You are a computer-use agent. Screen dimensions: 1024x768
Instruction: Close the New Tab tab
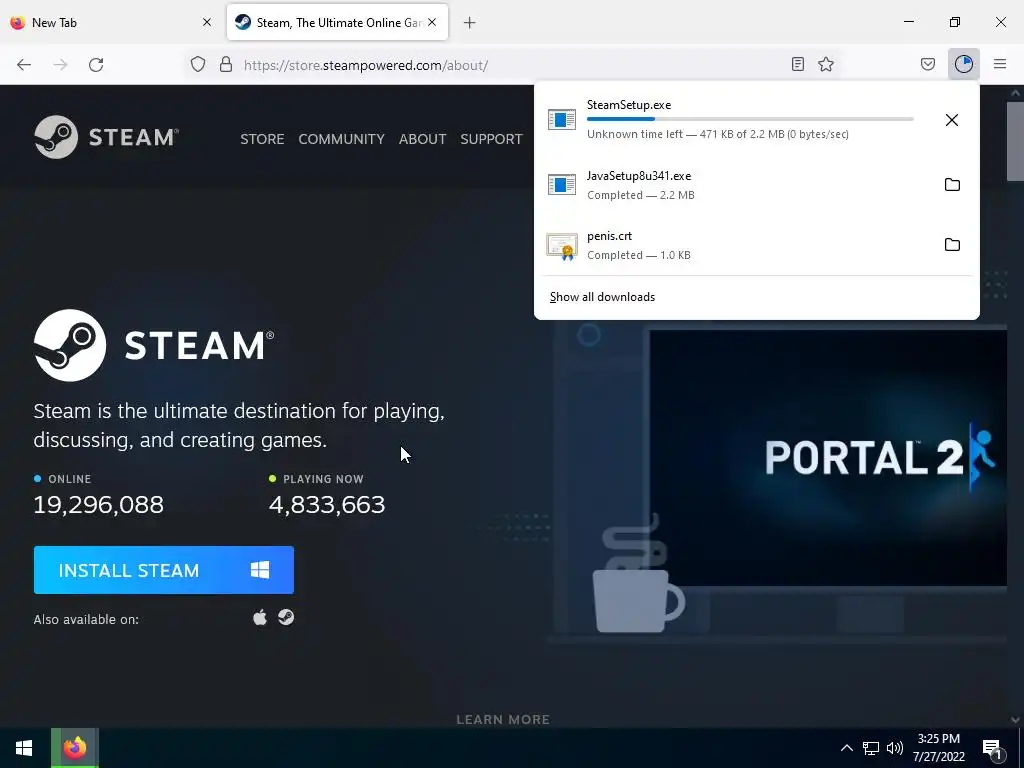[x=207, y=22]
